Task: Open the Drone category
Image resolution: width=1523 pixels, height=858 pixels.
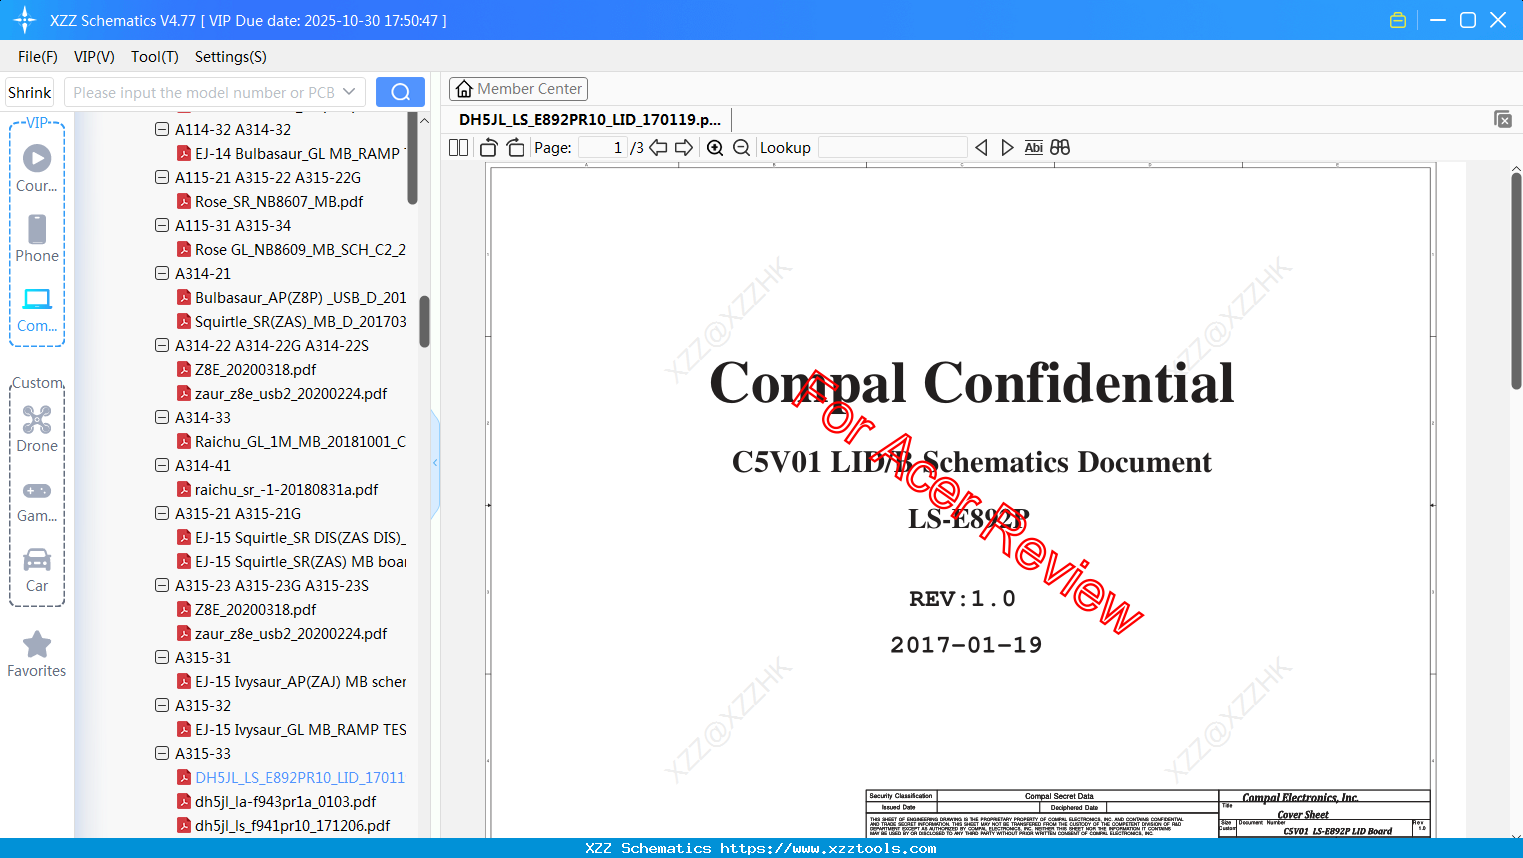Action: [37, 419]
